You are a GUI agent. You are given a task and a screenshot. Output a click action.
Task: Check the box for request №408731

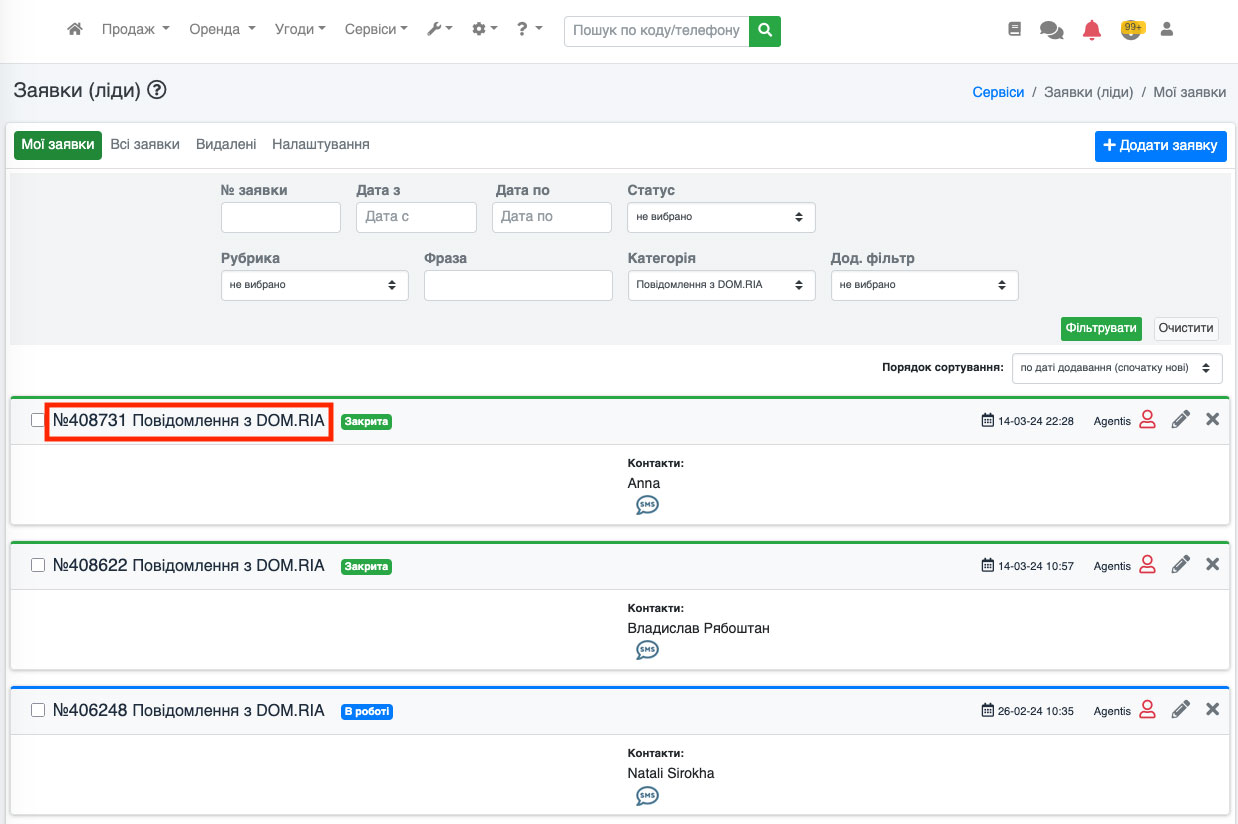click(x=38, y=421)
